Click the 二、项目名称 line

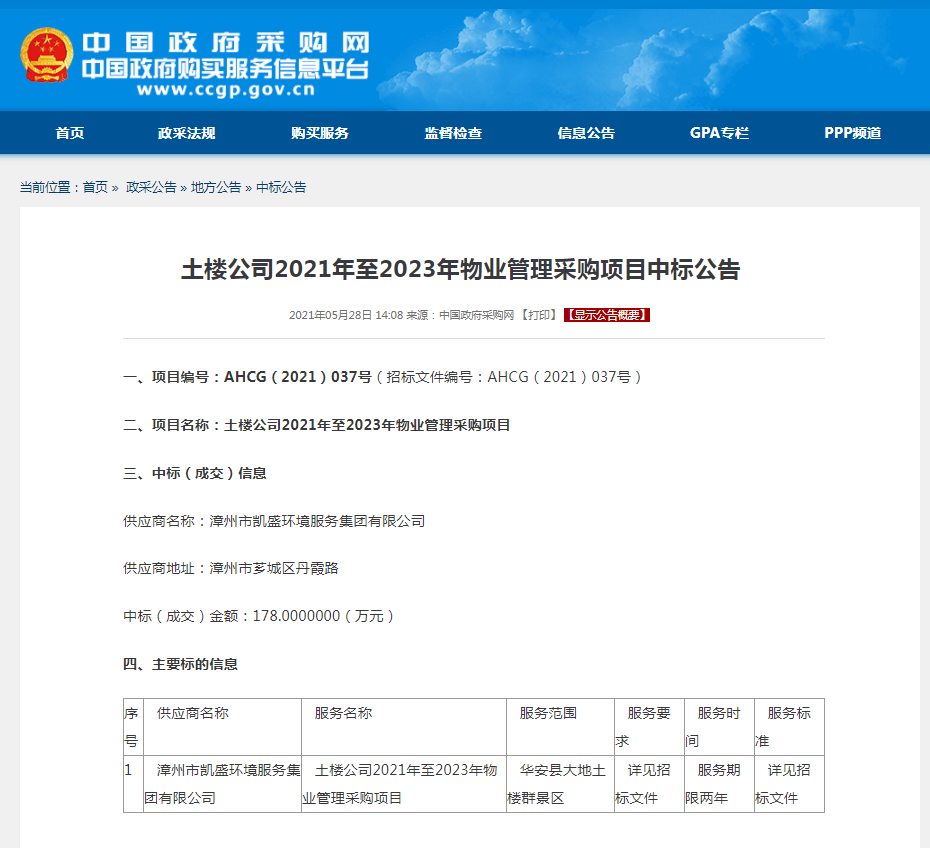click(x=317, y=425)
